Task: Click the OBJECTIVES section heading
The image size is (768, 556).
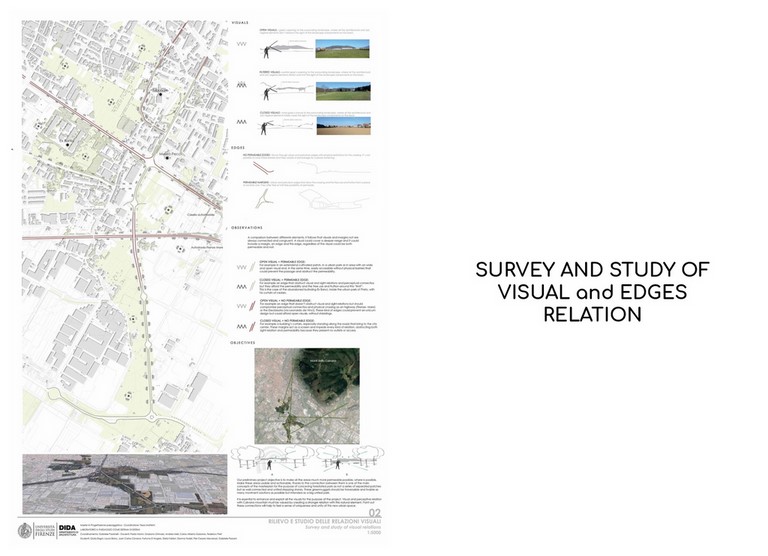Action: coord(244,340)
